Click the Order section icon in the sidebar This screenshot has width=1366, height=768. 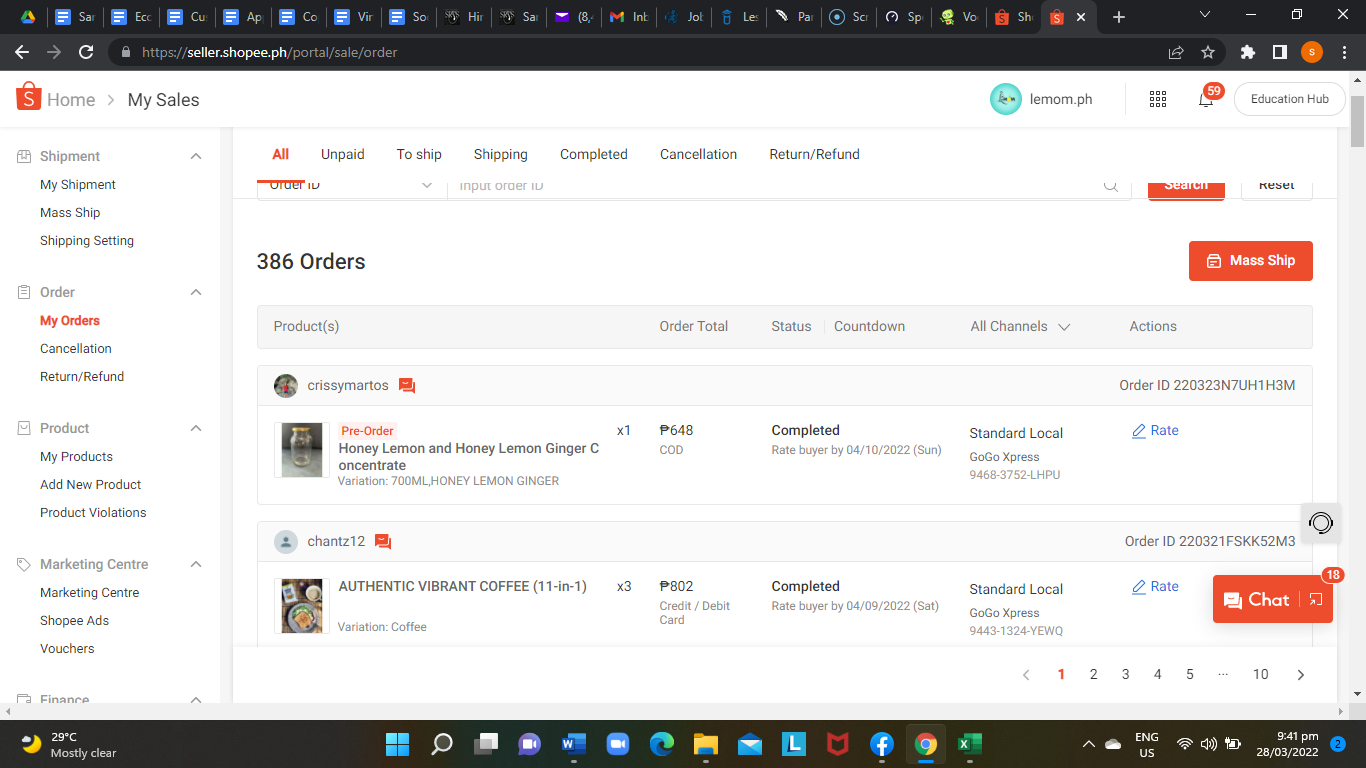coord(24,292)
